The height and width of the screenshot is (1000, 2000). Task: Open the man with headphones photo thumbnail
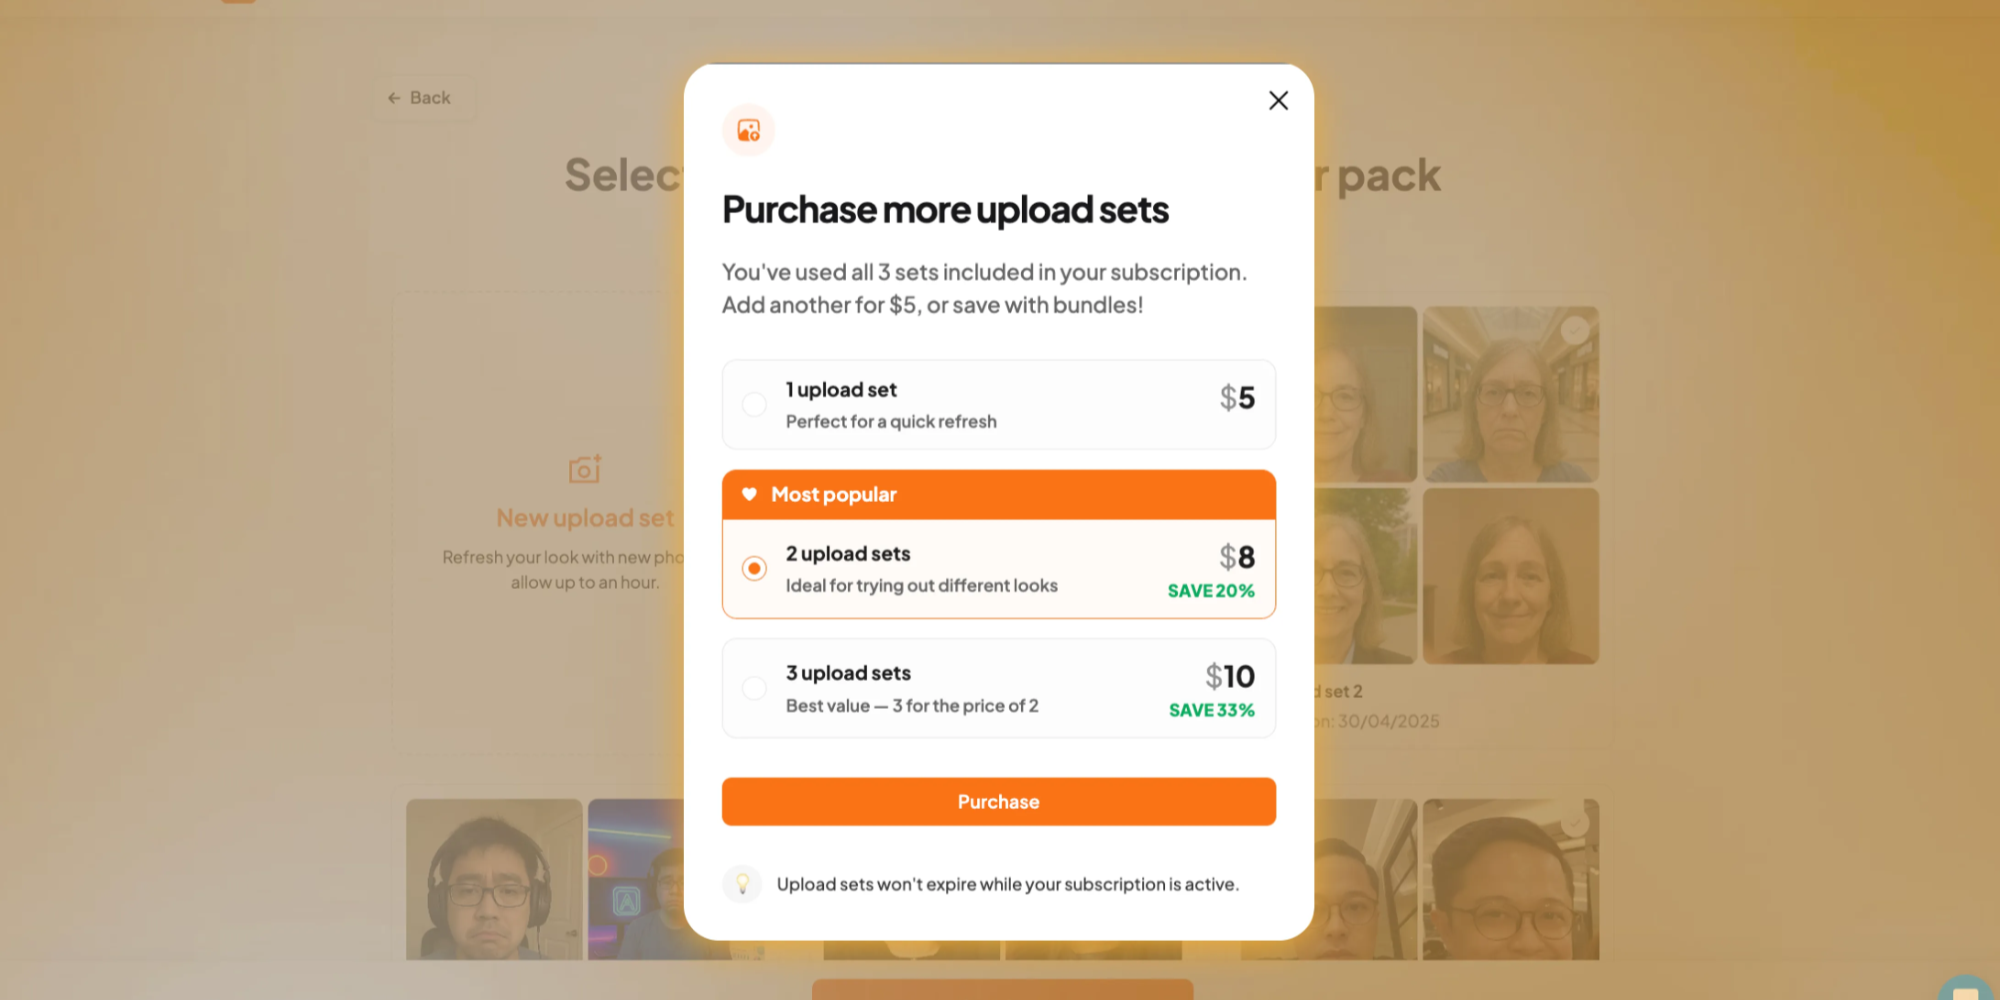coord(494,879)
